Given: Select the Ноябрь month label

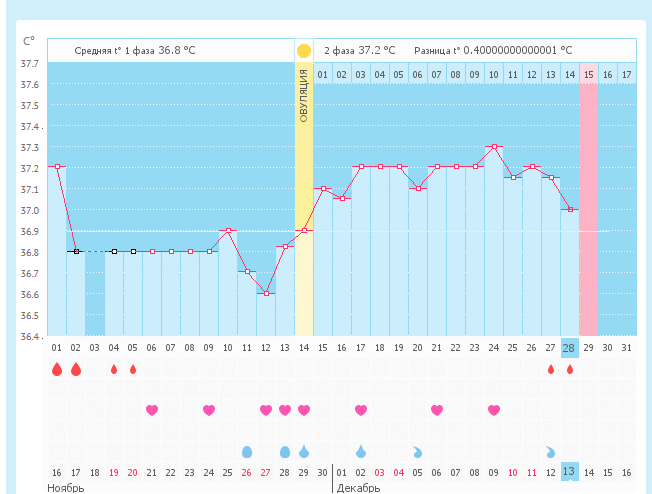Looking at the screenshot, I should point(66,488).
